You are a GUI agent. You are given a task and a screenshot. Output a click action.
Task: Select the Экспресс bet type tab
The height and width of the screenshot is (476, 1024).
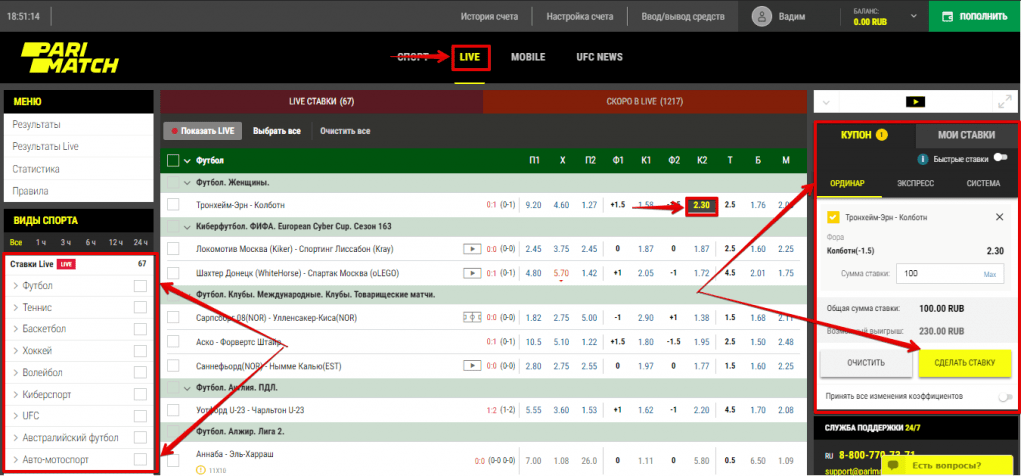point(915,183)
